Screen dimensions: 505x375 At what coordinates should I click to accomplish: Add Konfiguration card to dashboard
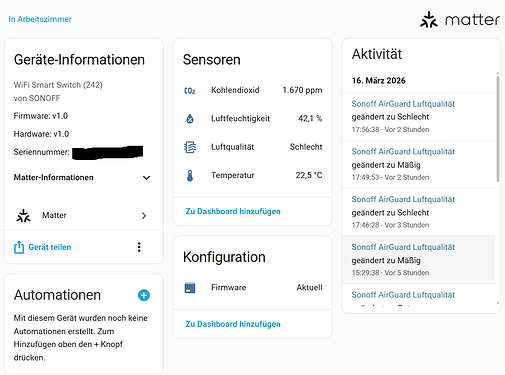point(233,324)
